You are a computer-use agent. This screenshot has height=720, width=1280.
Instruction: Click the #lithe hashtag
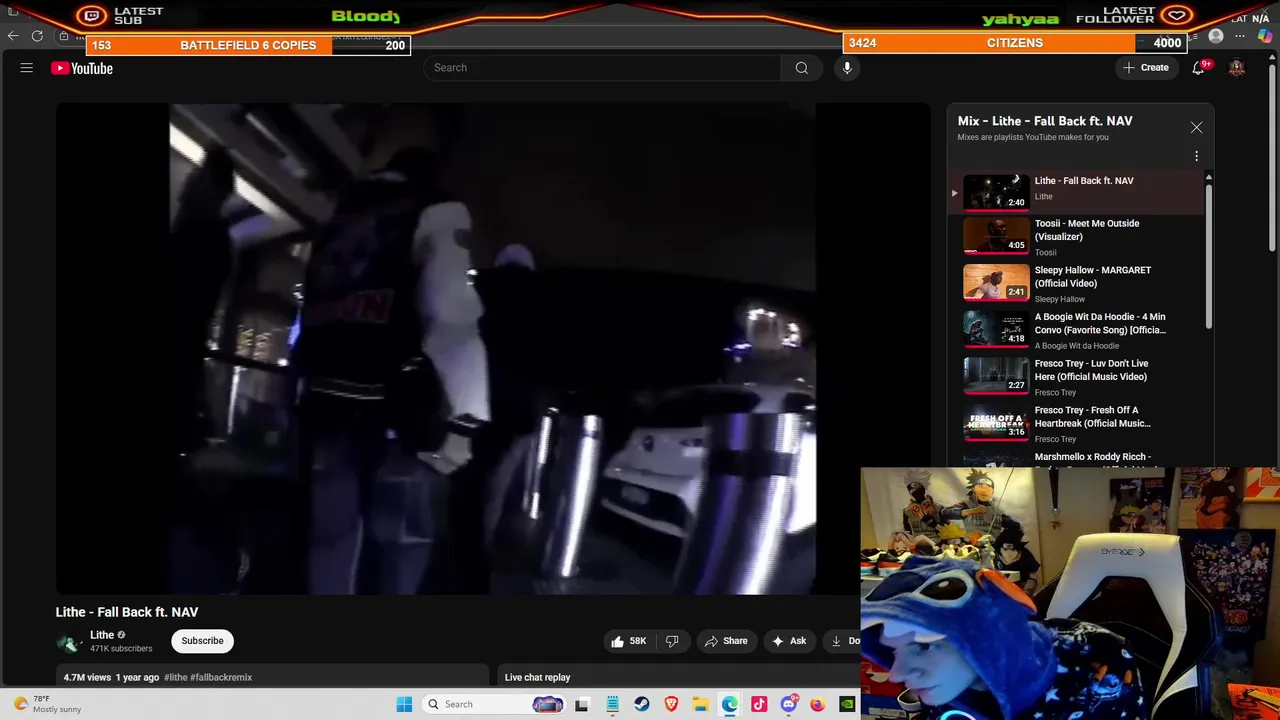click(x=175, y=677)
